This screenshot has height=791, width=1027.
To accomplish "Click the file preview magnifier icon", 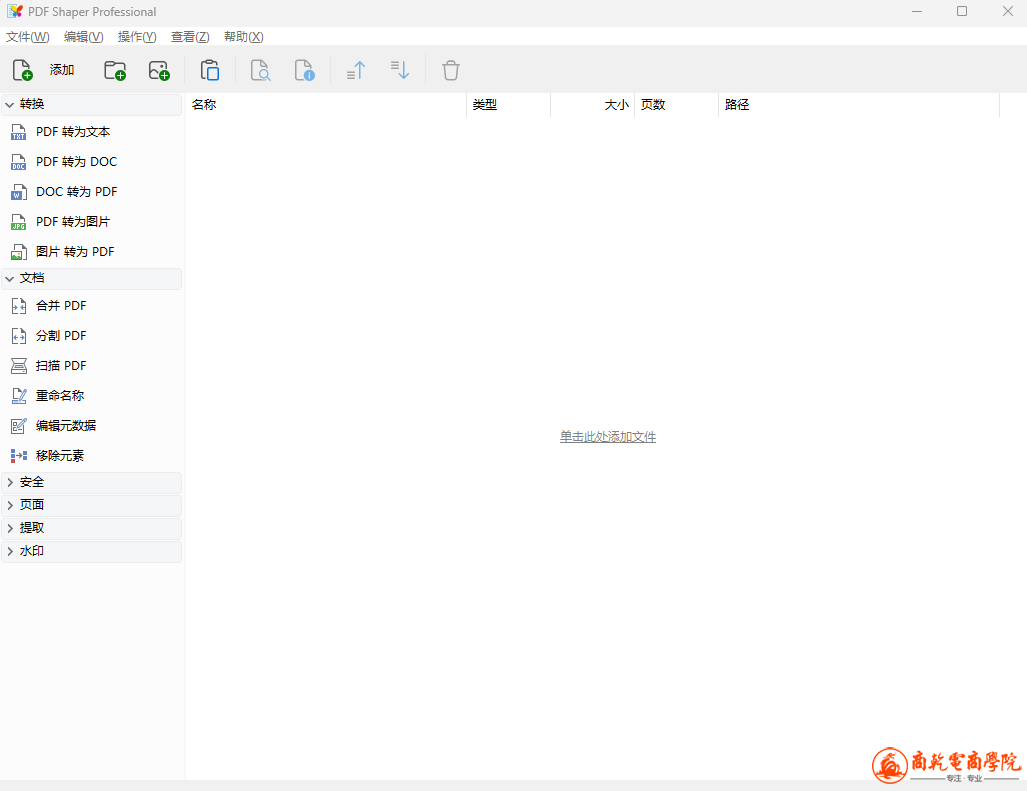I will click(x=260, y=70).
